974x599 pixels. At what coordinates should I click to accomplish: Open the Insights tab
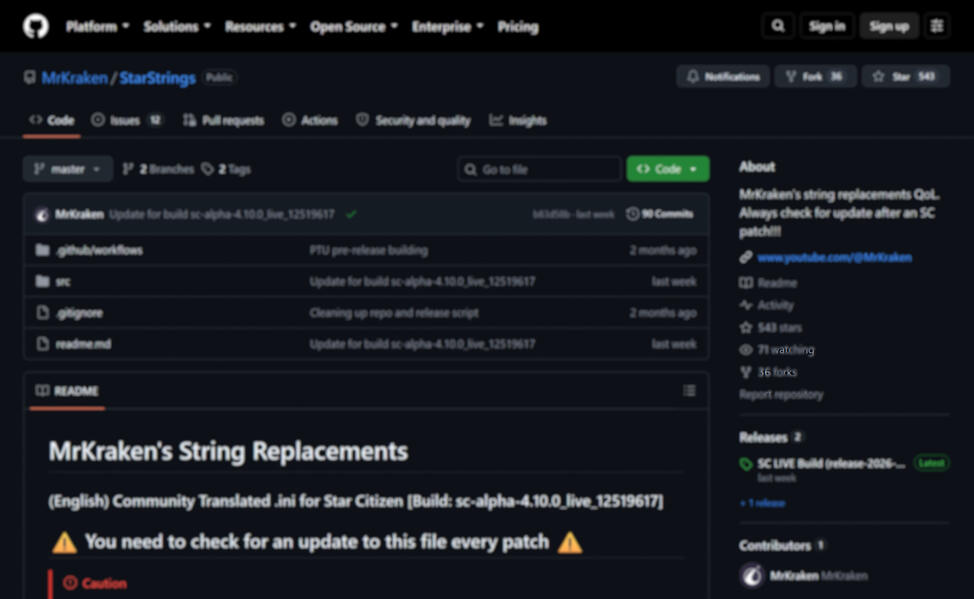(x=518, y=120)
